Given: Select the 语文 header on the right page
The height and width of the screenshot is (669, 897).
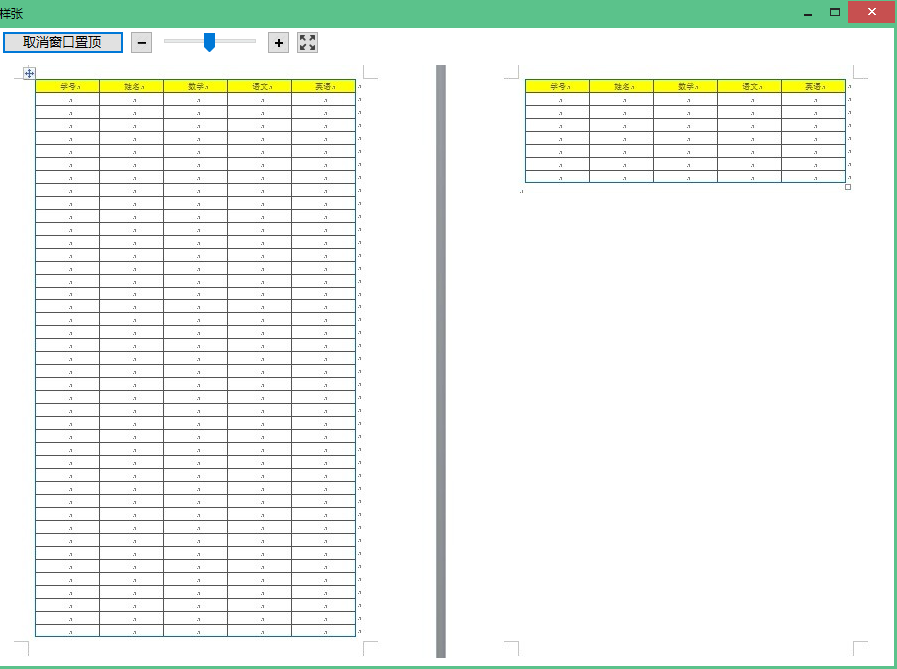Looking at the screenshot, I should click(x=750, y=86).
